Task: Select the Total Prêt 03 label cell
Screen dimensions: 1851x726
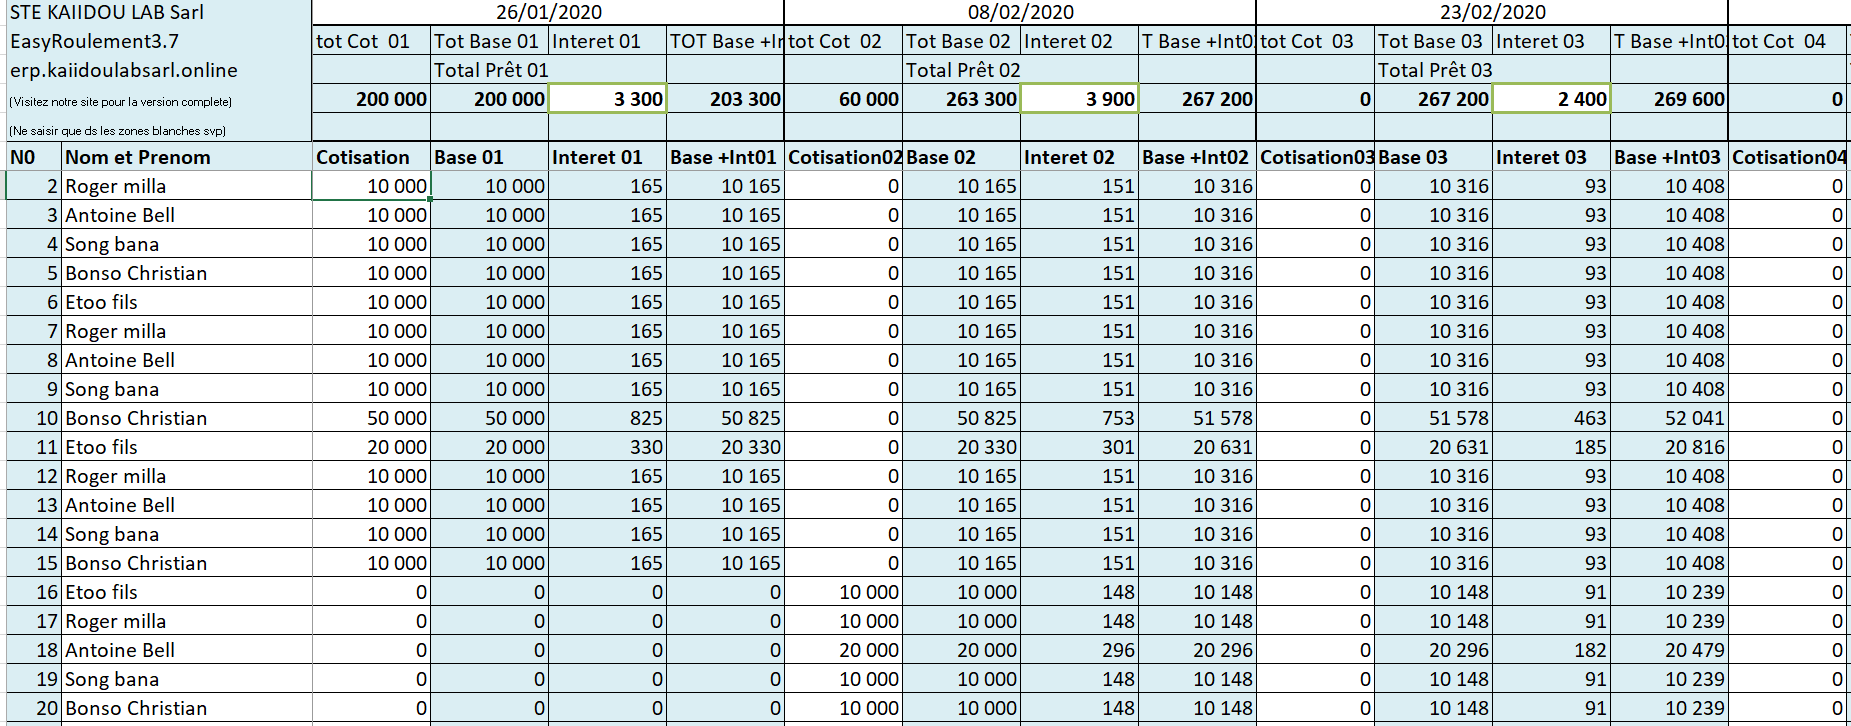Action: (1434, 70)
